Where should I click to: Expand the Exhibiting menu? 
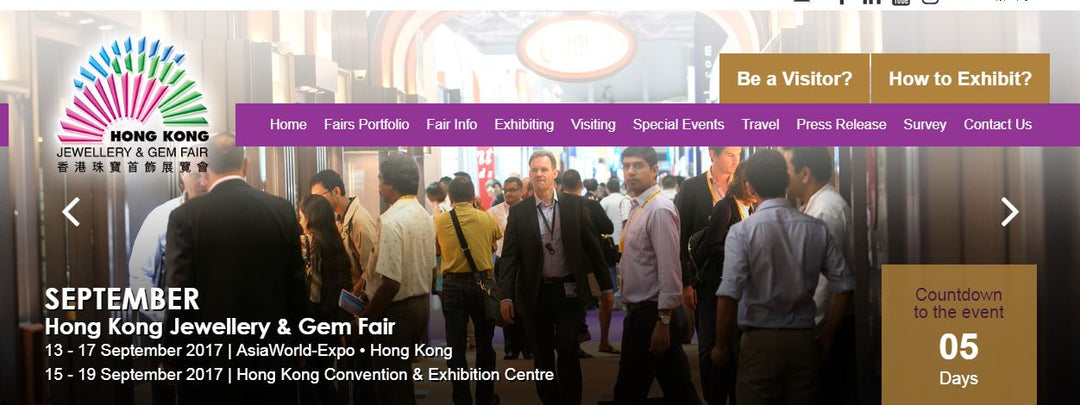523,125
